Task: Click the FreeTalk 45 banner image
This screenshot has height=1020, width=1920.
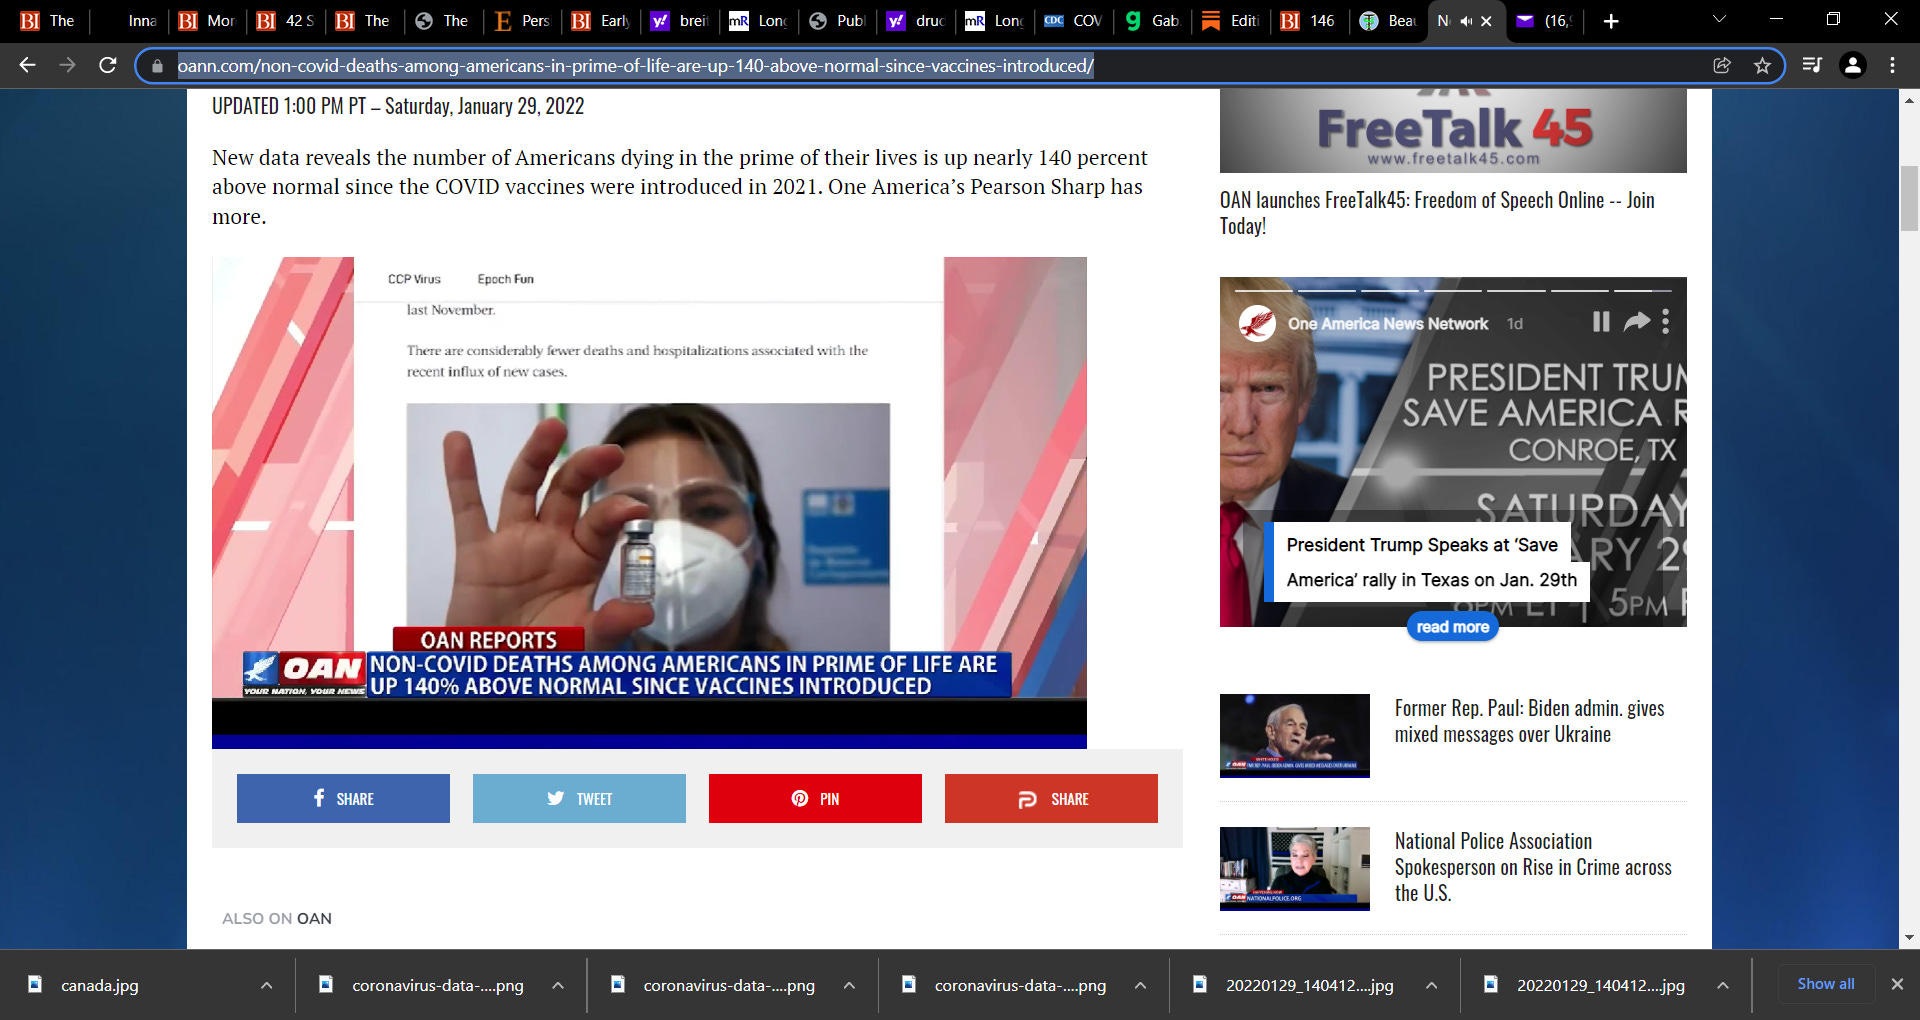Action: [1453, 130]
